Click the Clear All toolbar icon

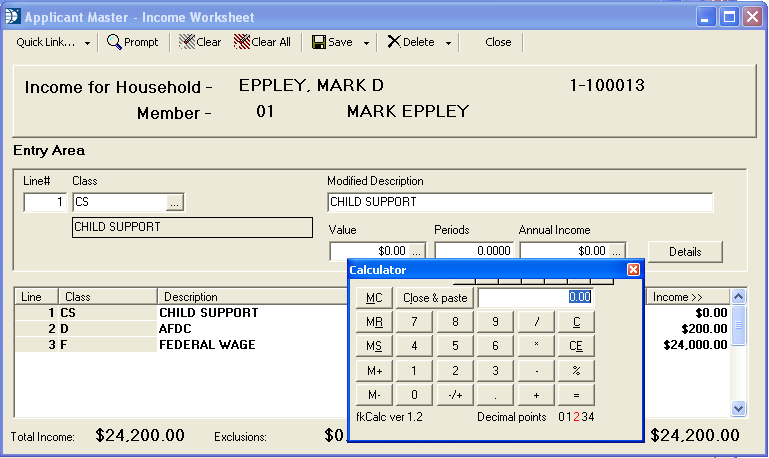241,42
